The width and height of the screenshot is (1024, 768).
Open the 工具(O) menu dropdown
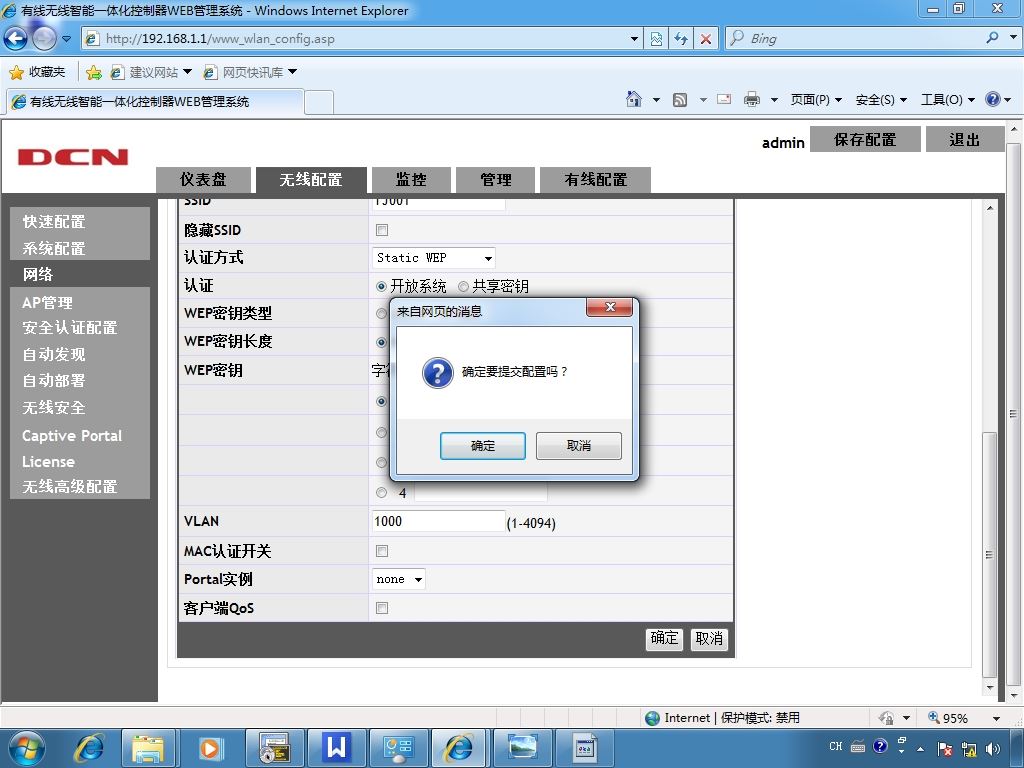point(948,99)
